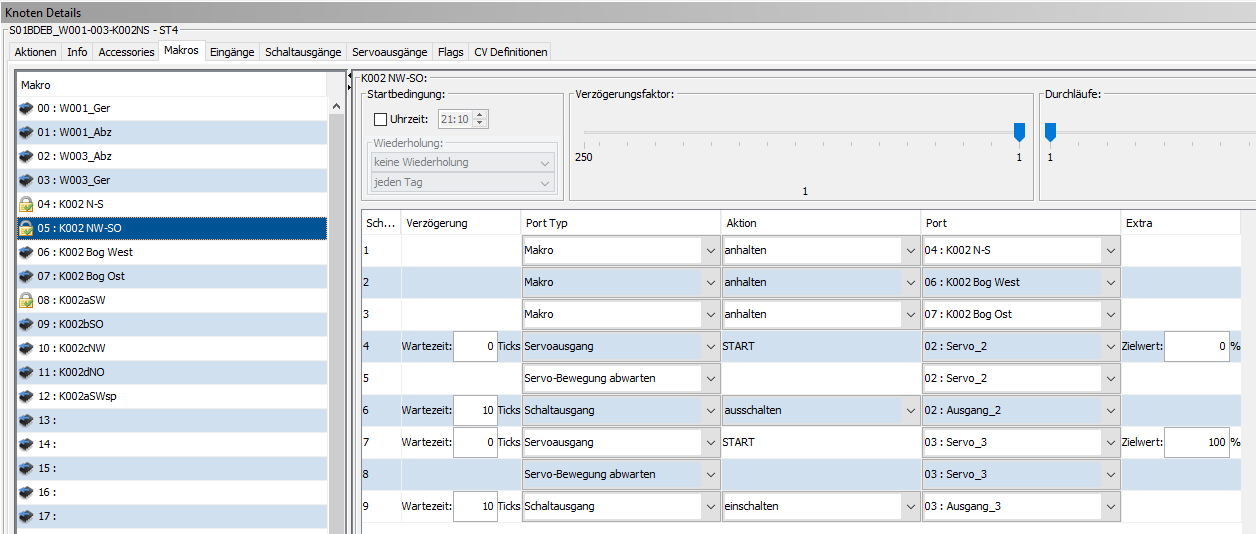Click the Extra column header
Viewport: 1256px width, 534px height.
(x=1180, y=223)
